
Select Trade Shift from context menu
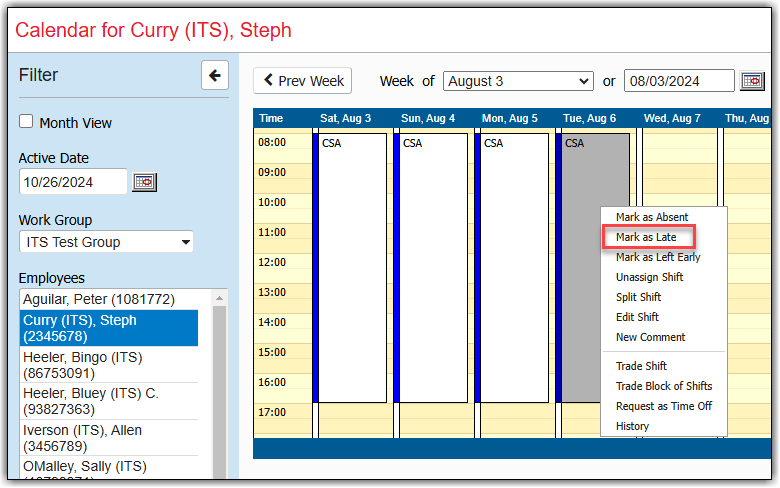click(641, 366)
